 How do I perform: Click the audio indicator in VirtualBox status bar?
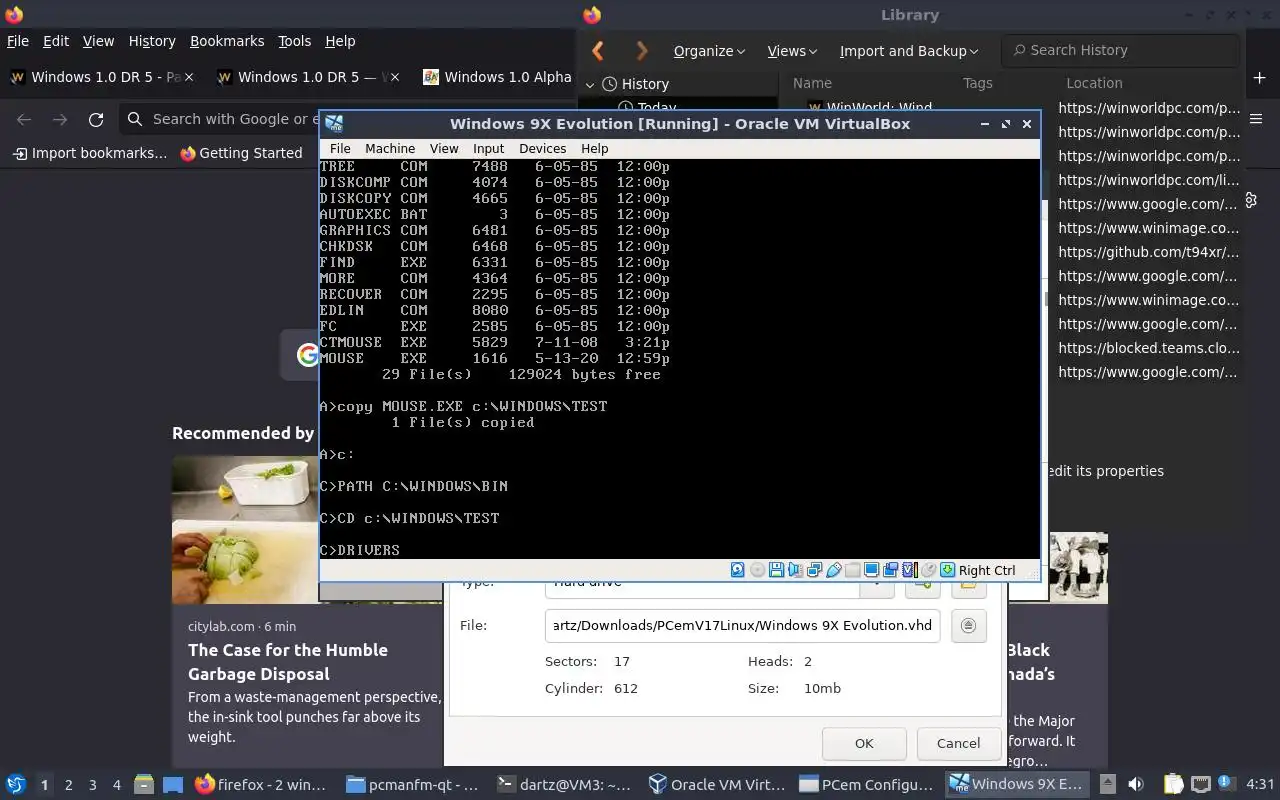[795, 570]
